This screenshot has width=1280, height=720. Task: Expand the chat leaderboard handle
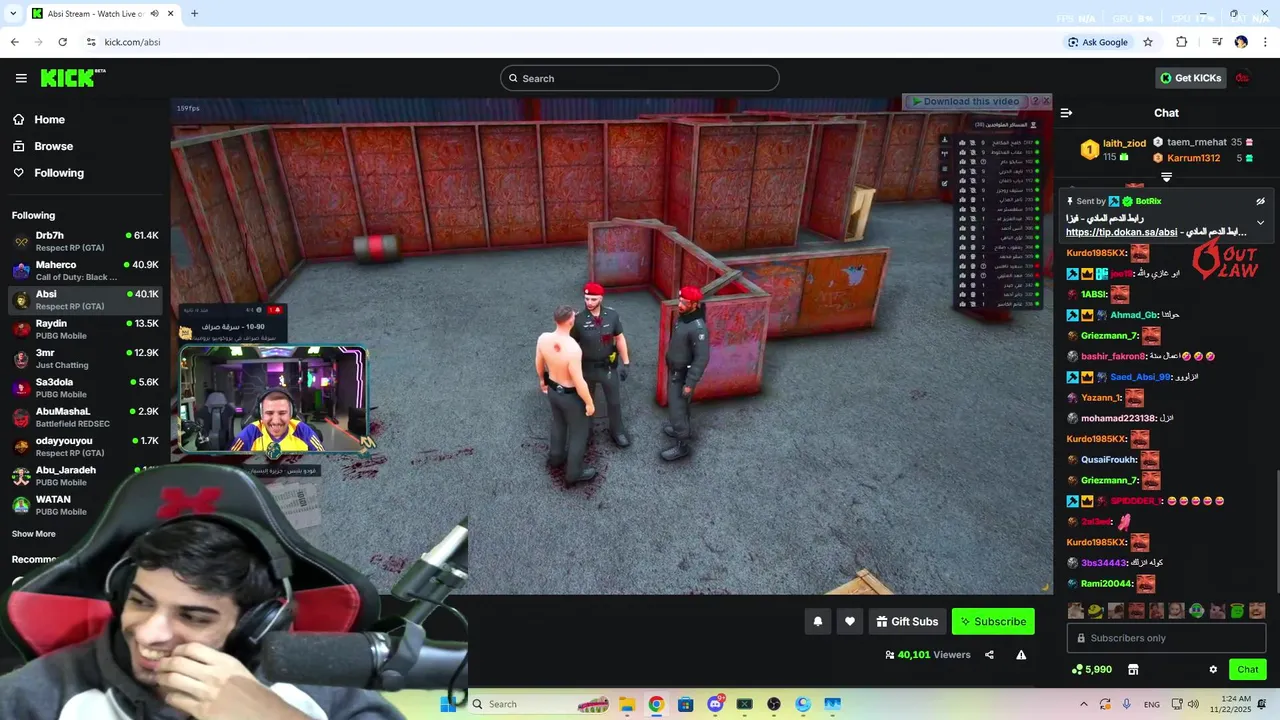(1166, 177)
